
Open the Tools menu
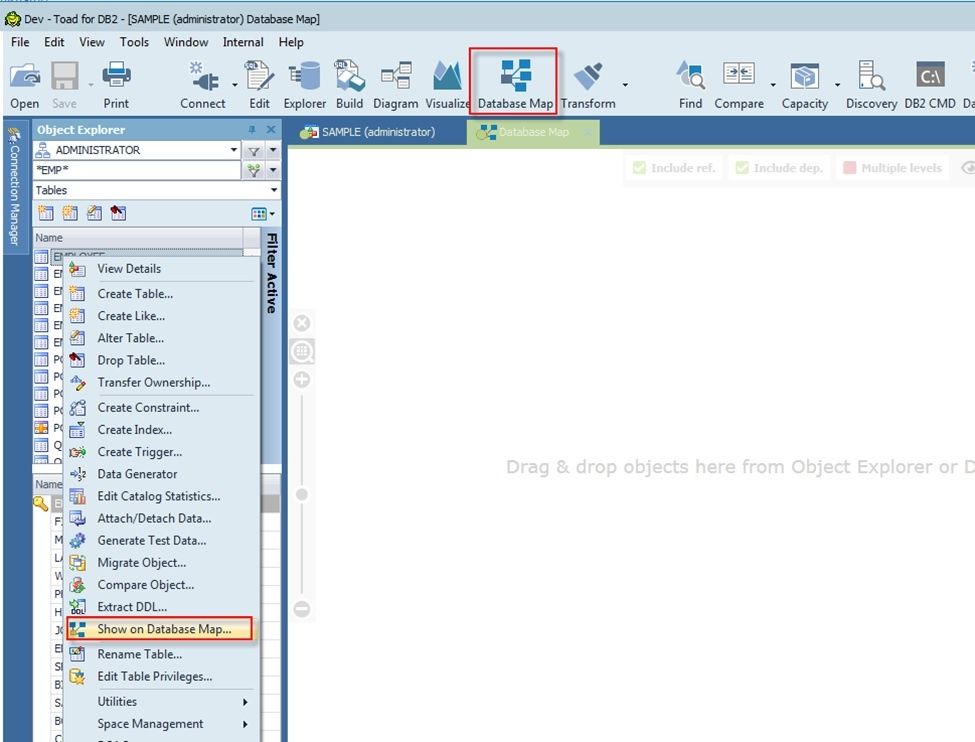click(134, 42)
